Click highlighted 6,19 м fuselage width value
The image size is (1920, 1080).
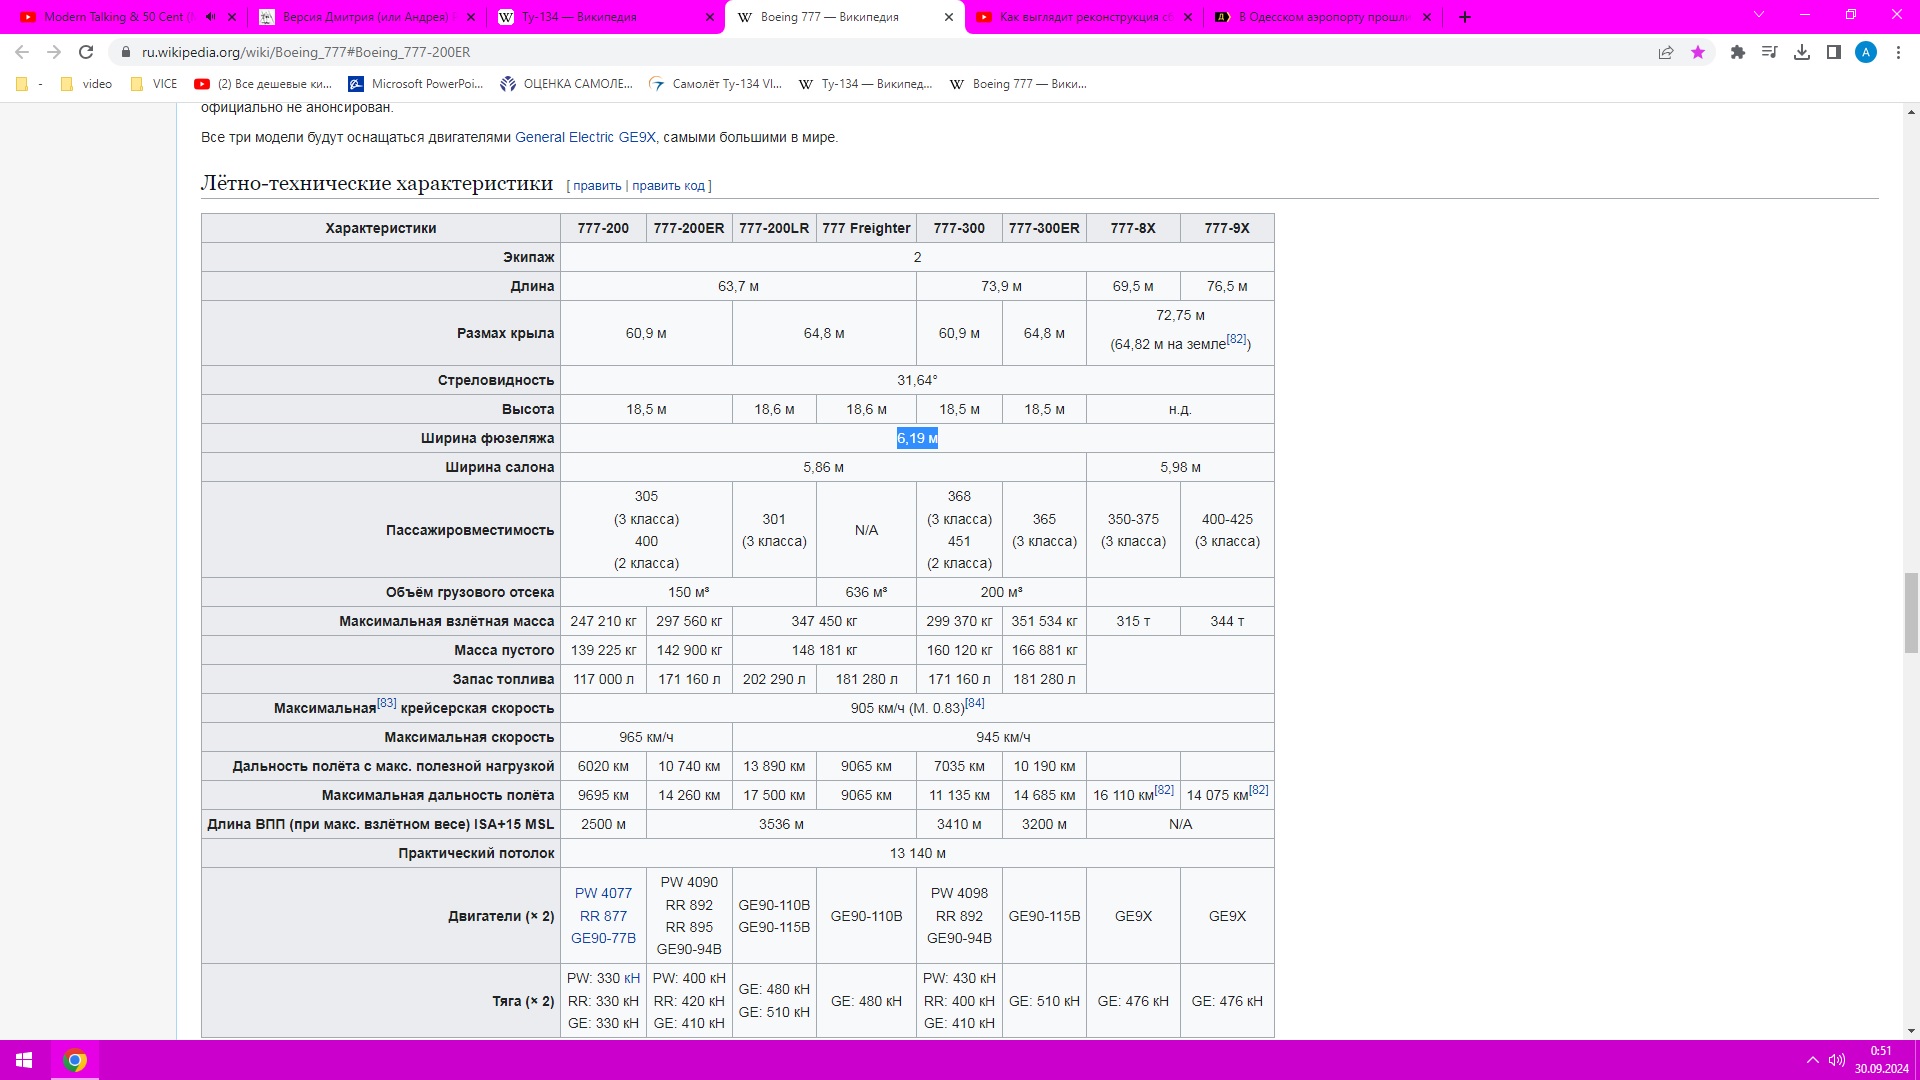click(917, 438)
